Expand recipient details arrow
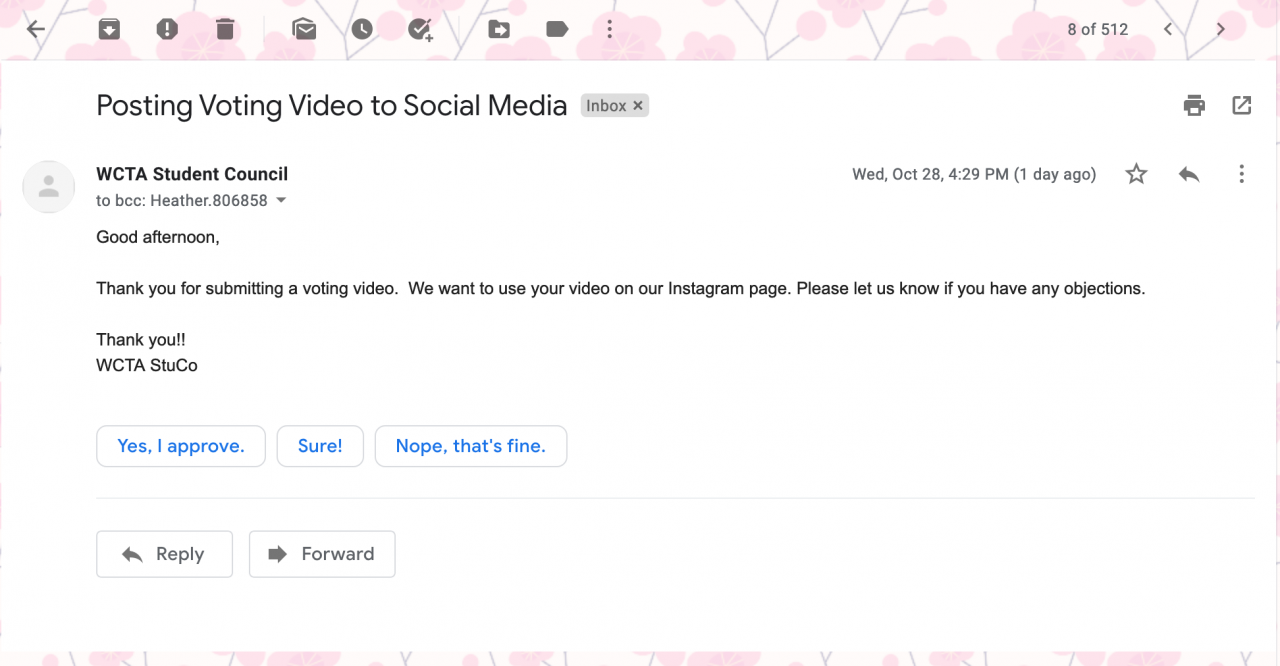Image resolution: width=1280 pixels, height=666 pixels. point(281,200)
